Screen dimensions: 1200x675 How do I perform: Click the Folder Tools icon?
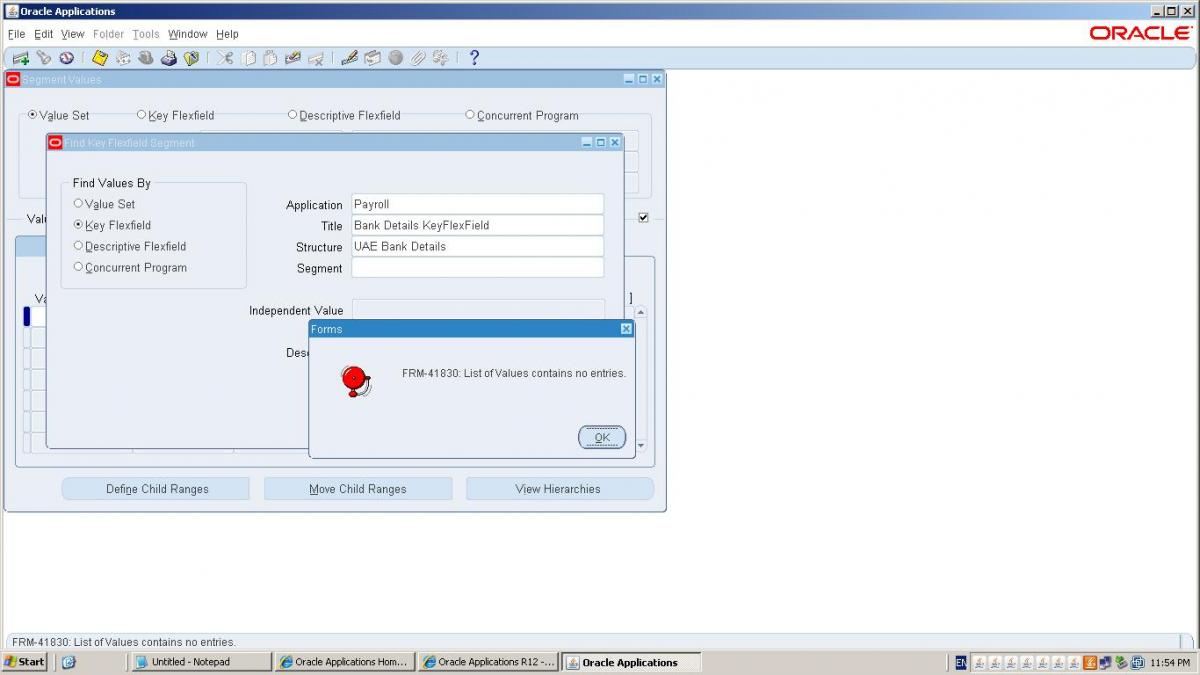click(372, 57)
